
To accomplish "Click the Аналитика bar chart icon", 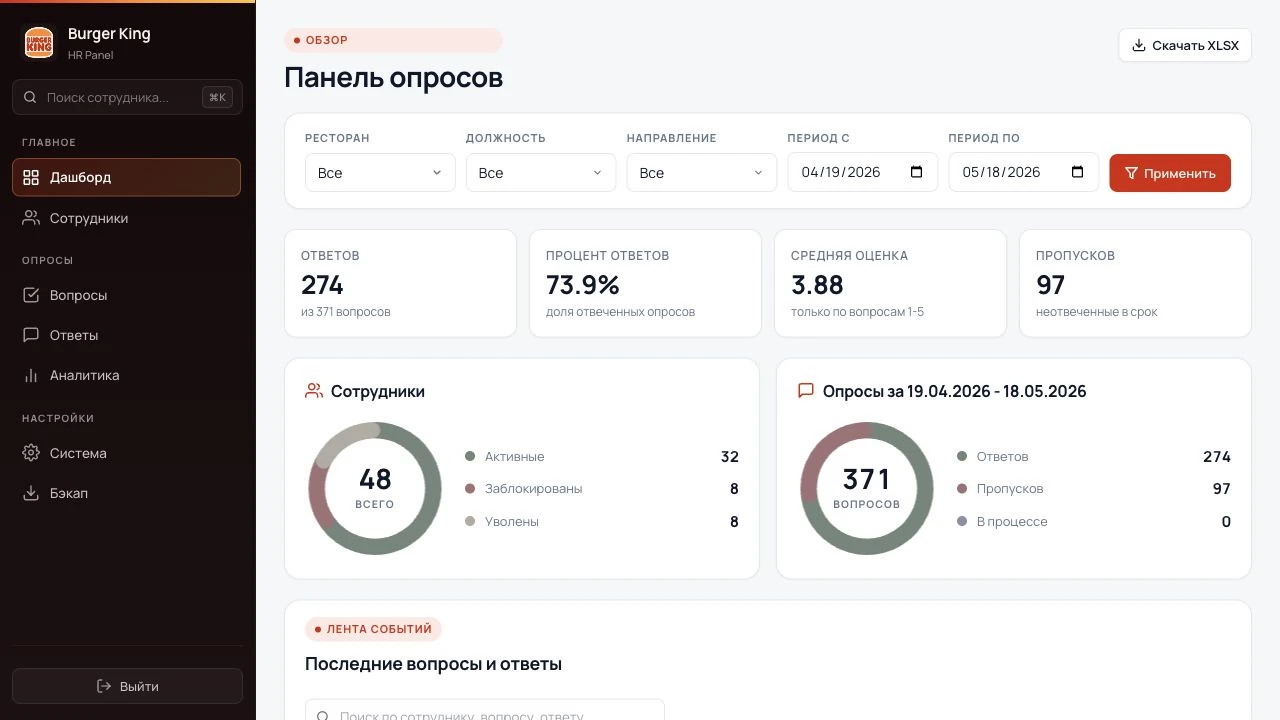I will (x=31, y=375).
